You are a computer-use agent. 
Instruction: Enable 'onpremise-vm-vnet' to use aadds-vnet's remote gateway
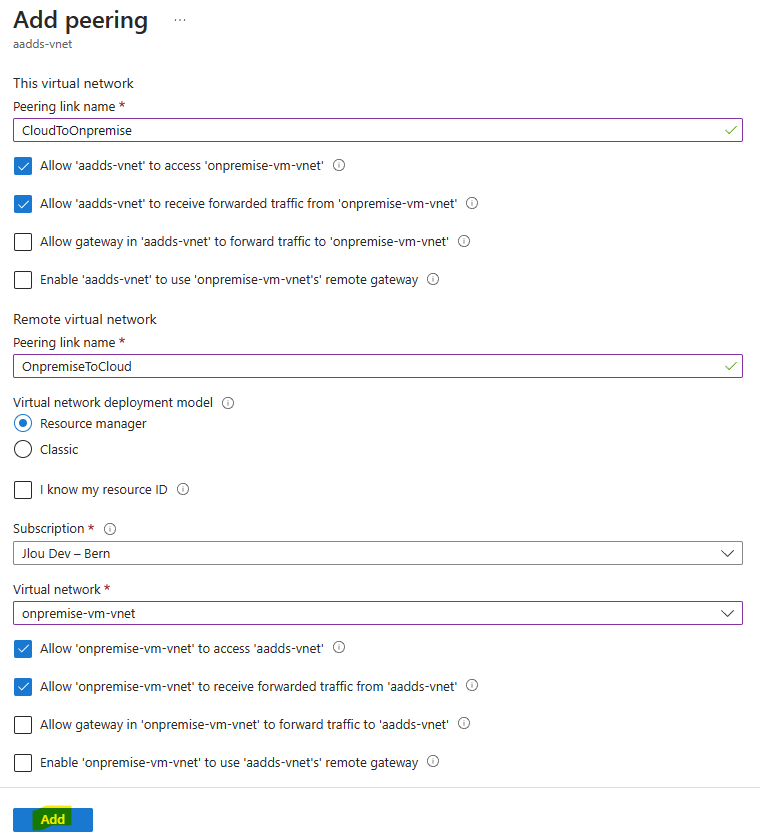pos(23,763)
